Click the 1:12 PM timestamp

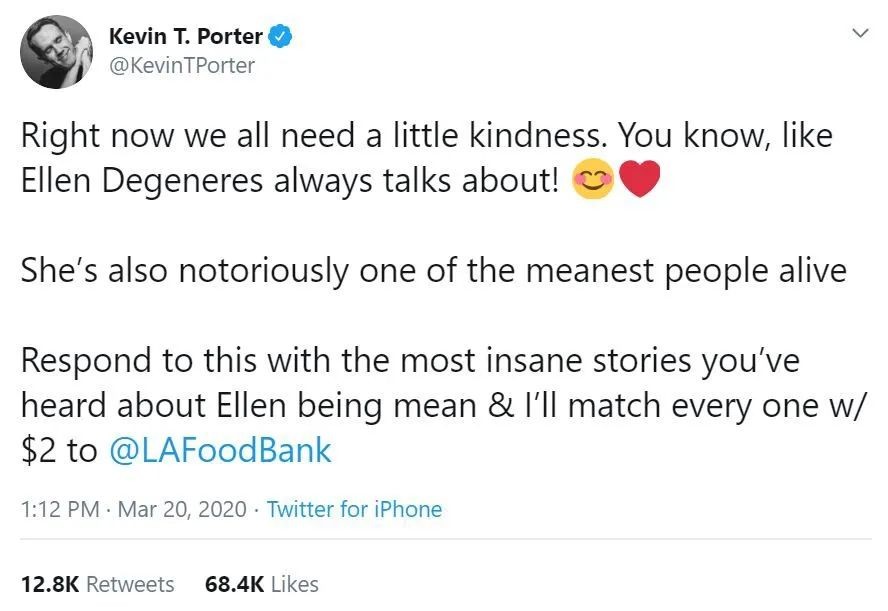[x=59, y=509]
